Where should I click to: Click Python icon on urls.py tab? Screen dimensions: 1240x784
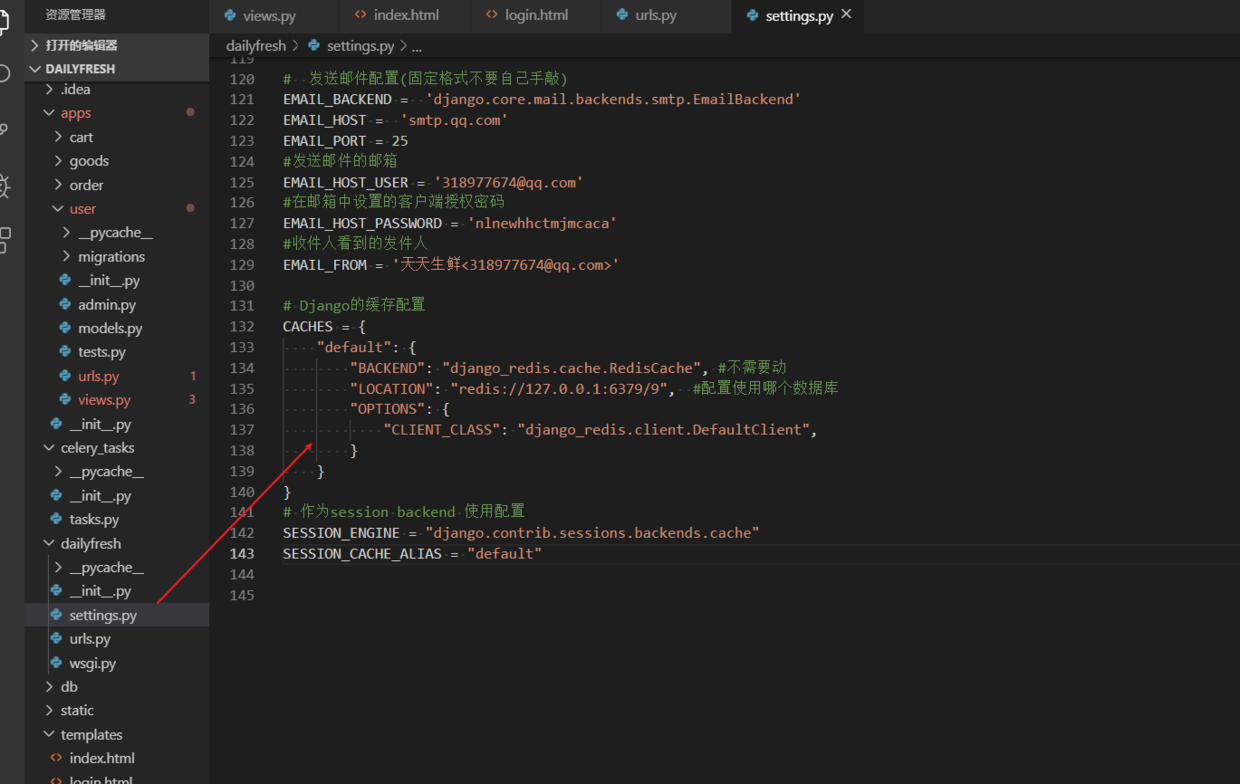coord(622,15)
